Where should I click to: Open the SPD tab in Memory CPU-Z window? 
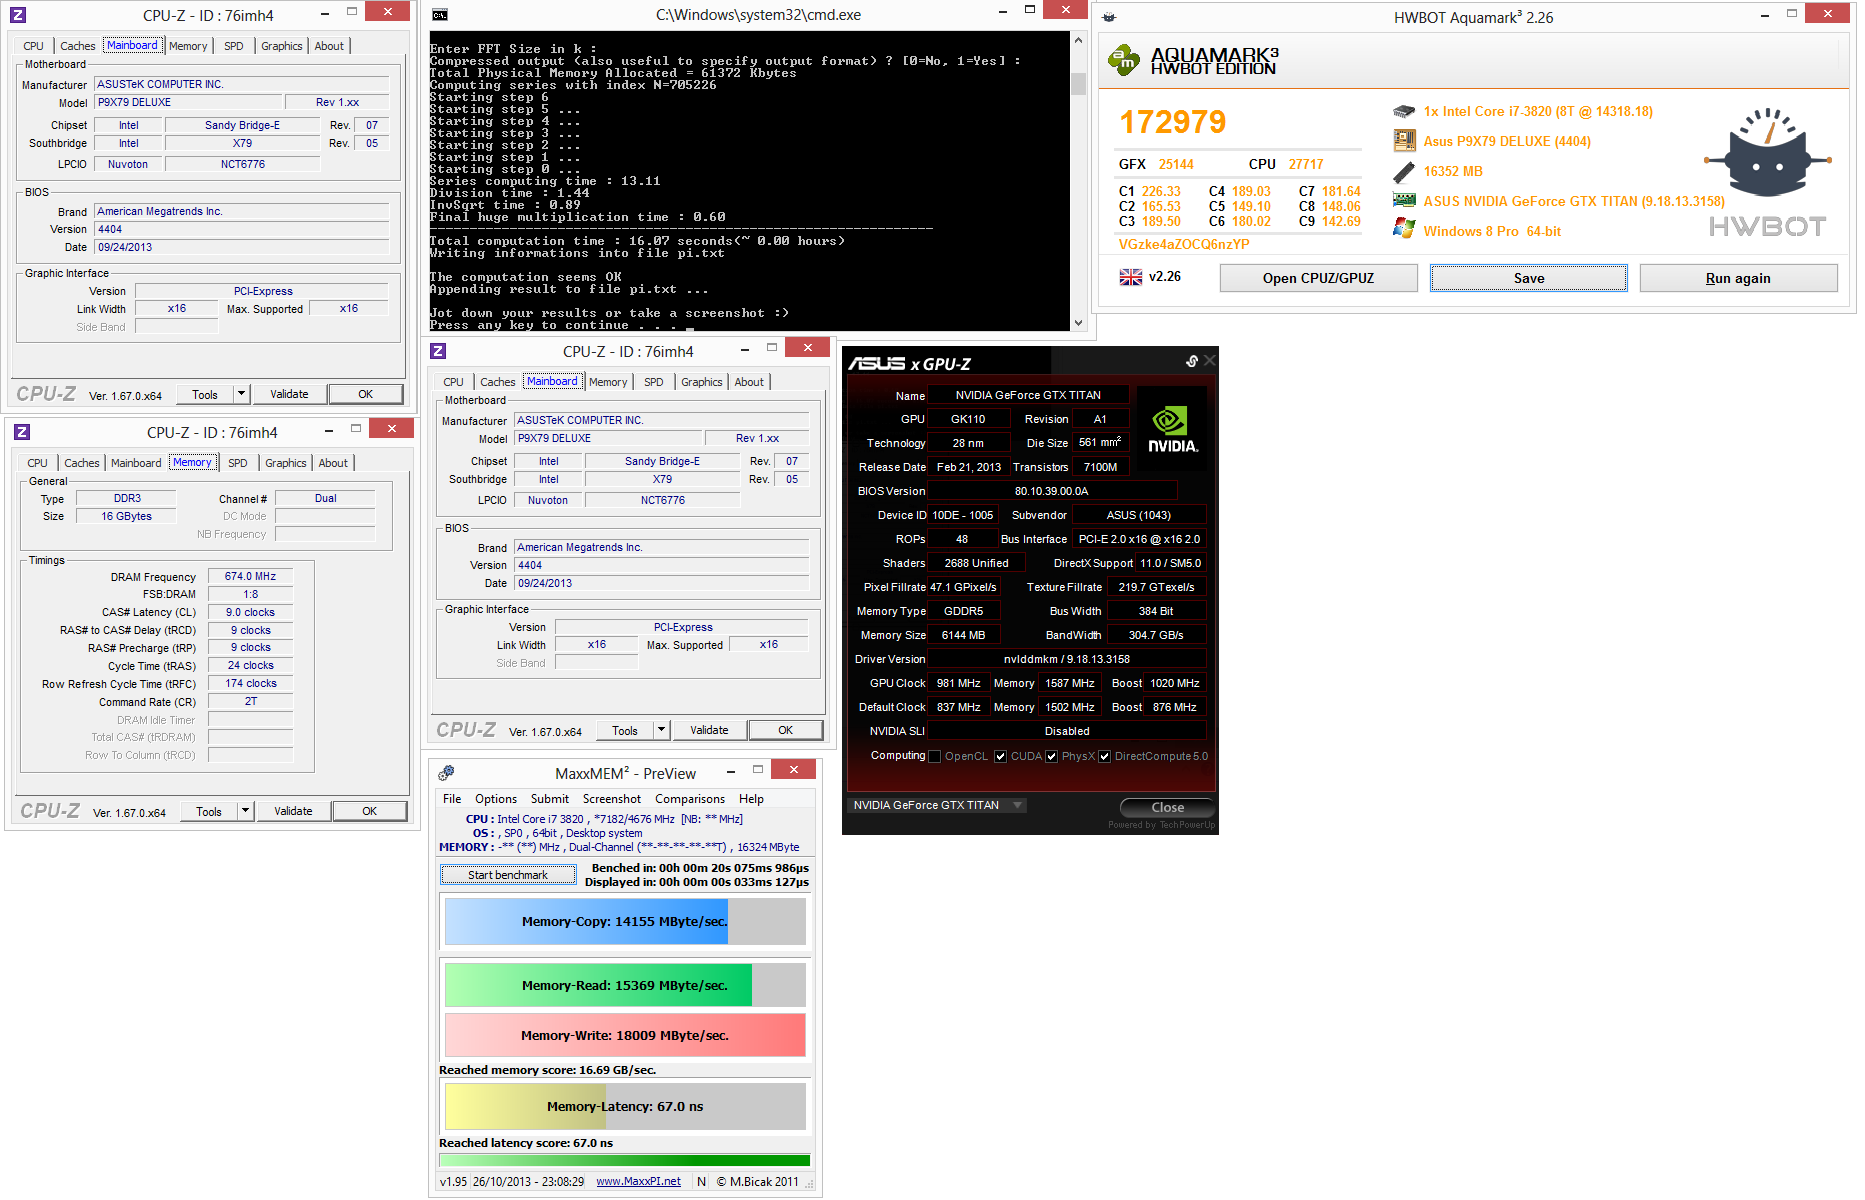pyautogui.click(x=238, y=463)
